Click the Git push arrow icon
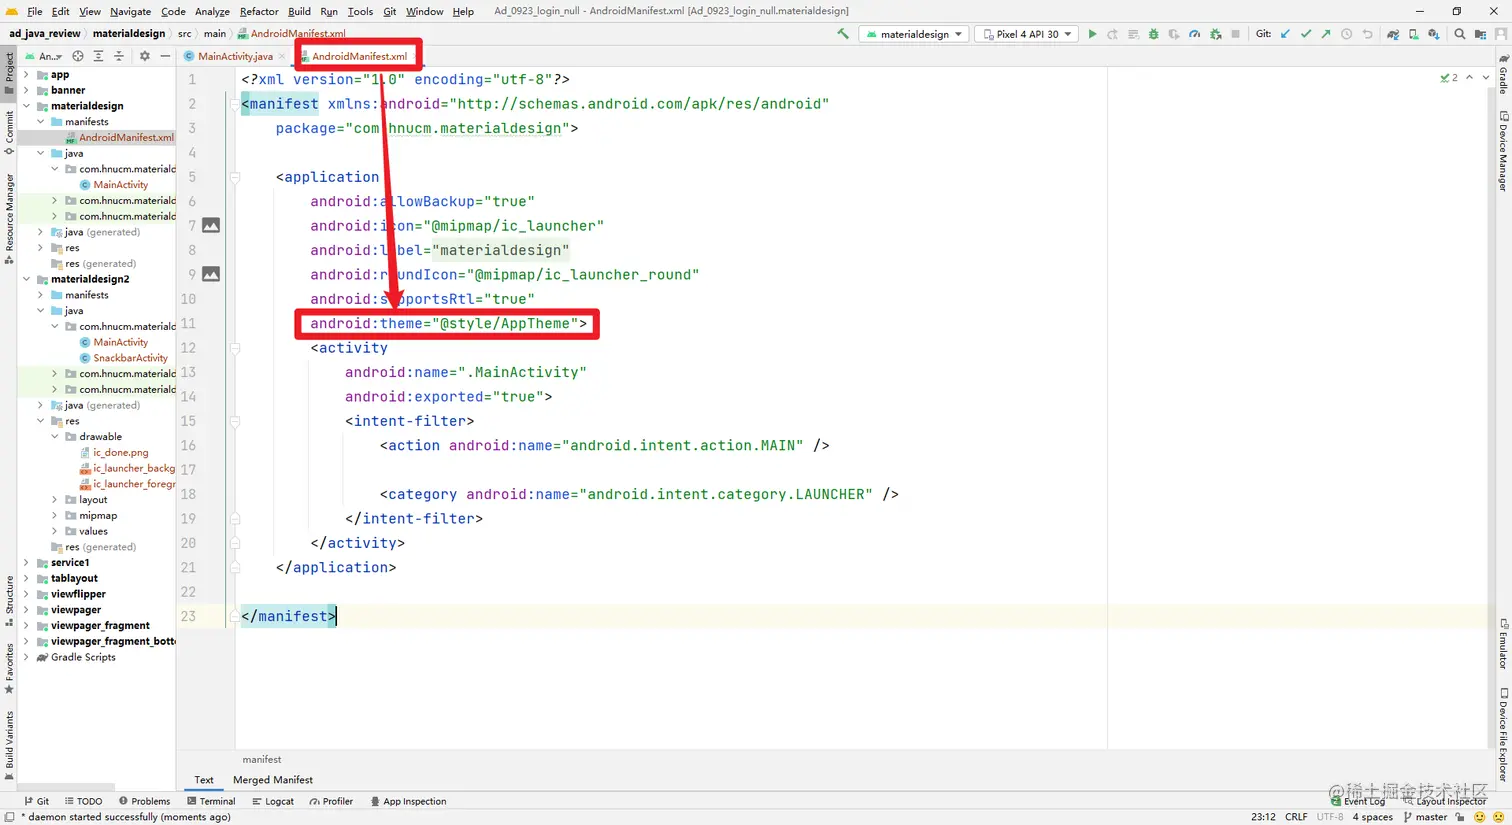The image size is (1512, 825). point(1326,34)
